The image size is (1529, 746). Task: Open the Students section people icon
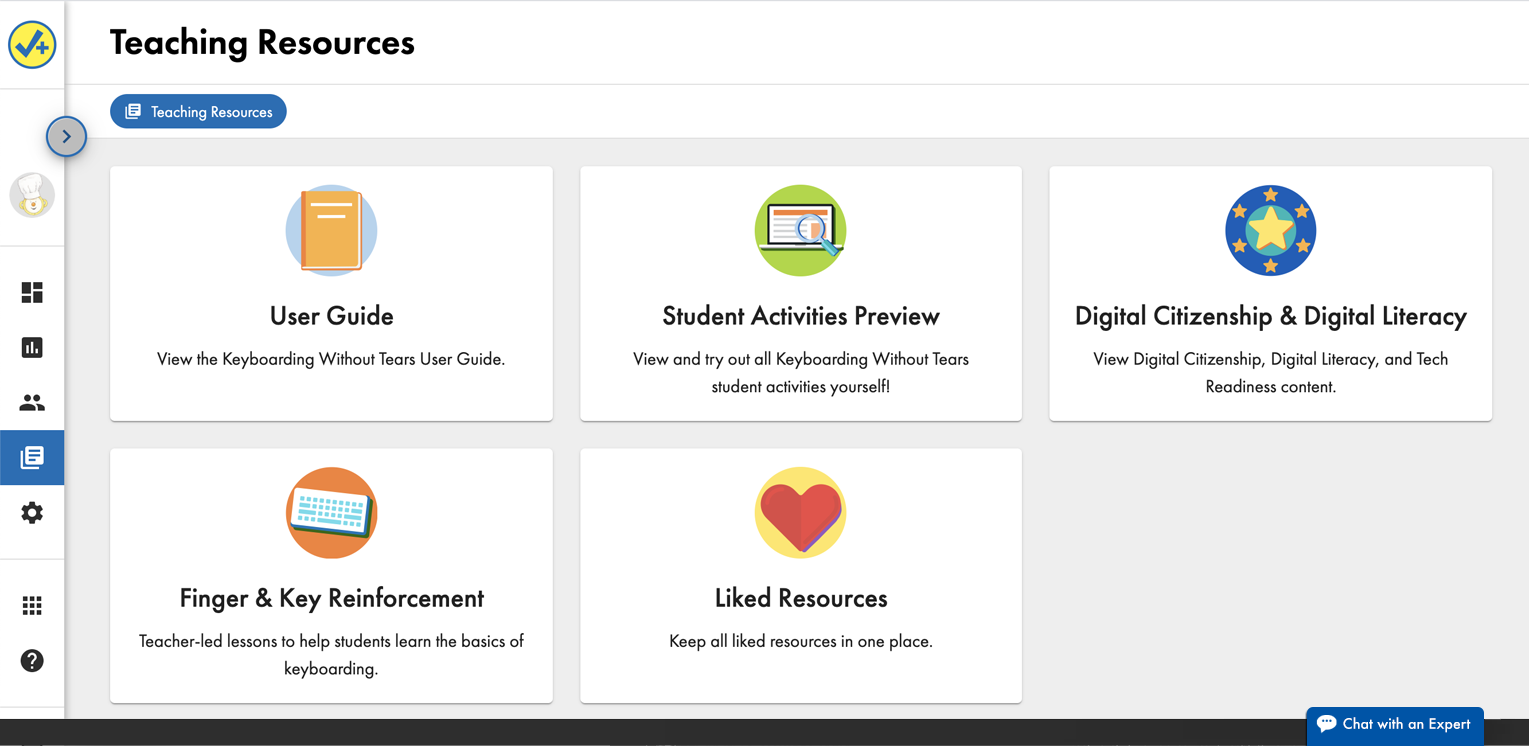click(x=32, y=402)
